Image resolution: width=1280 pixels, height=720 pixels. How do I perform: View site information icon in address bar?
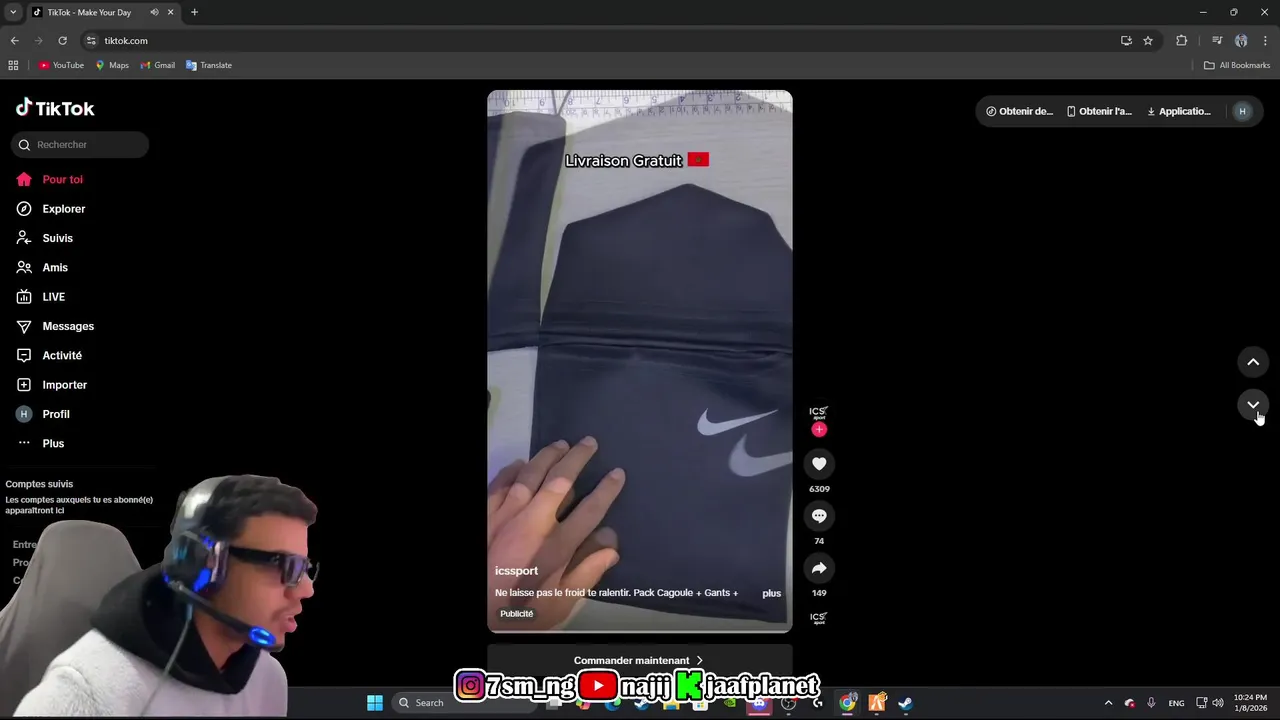[x=91, y=40]
